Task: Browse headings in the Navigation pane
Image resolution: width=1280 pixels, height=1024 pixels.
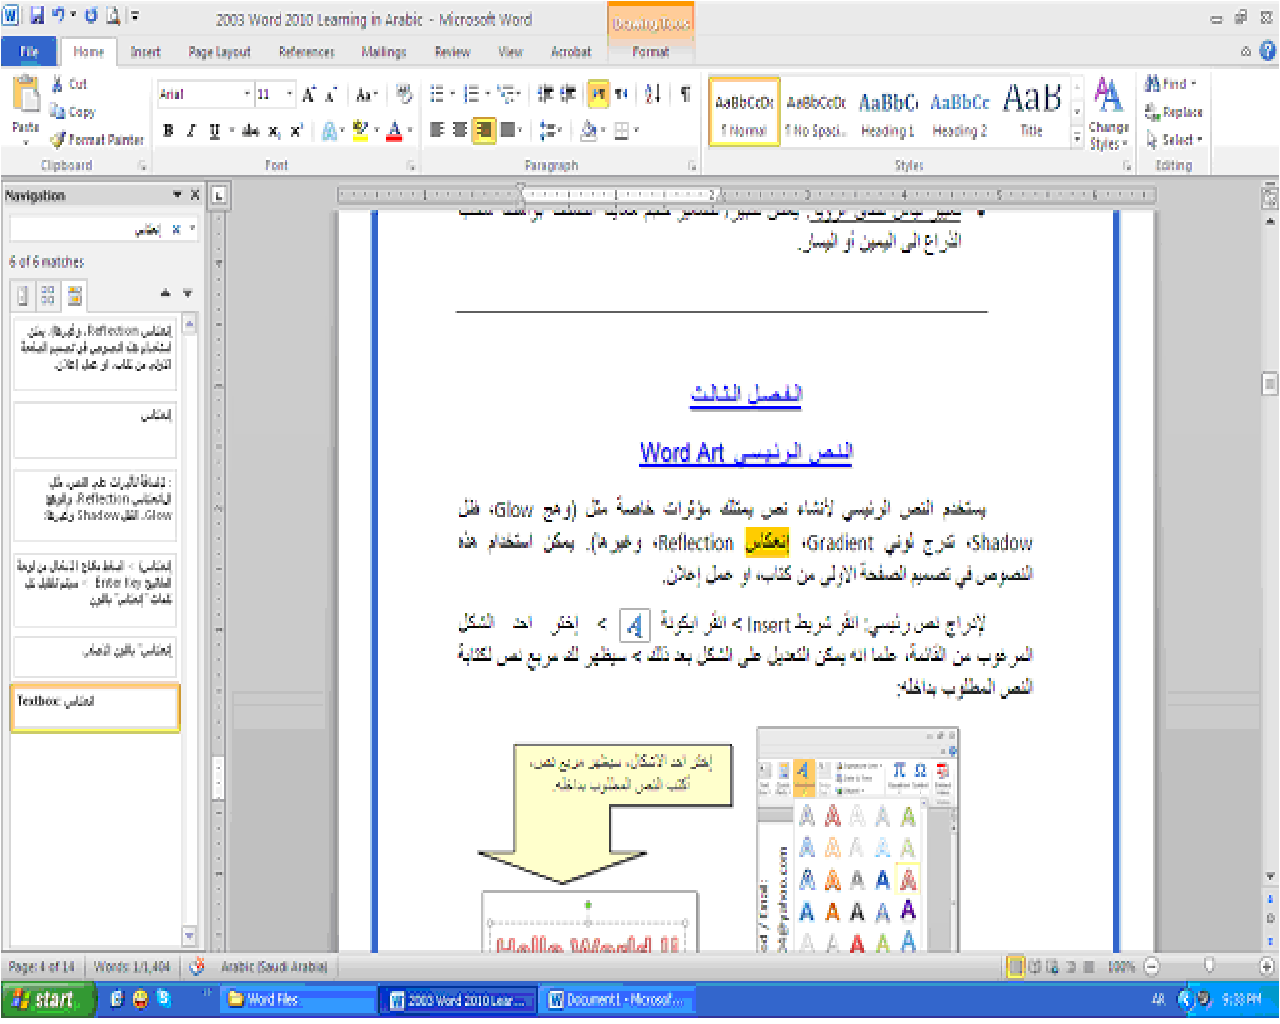Action: [x=22, y=295]
